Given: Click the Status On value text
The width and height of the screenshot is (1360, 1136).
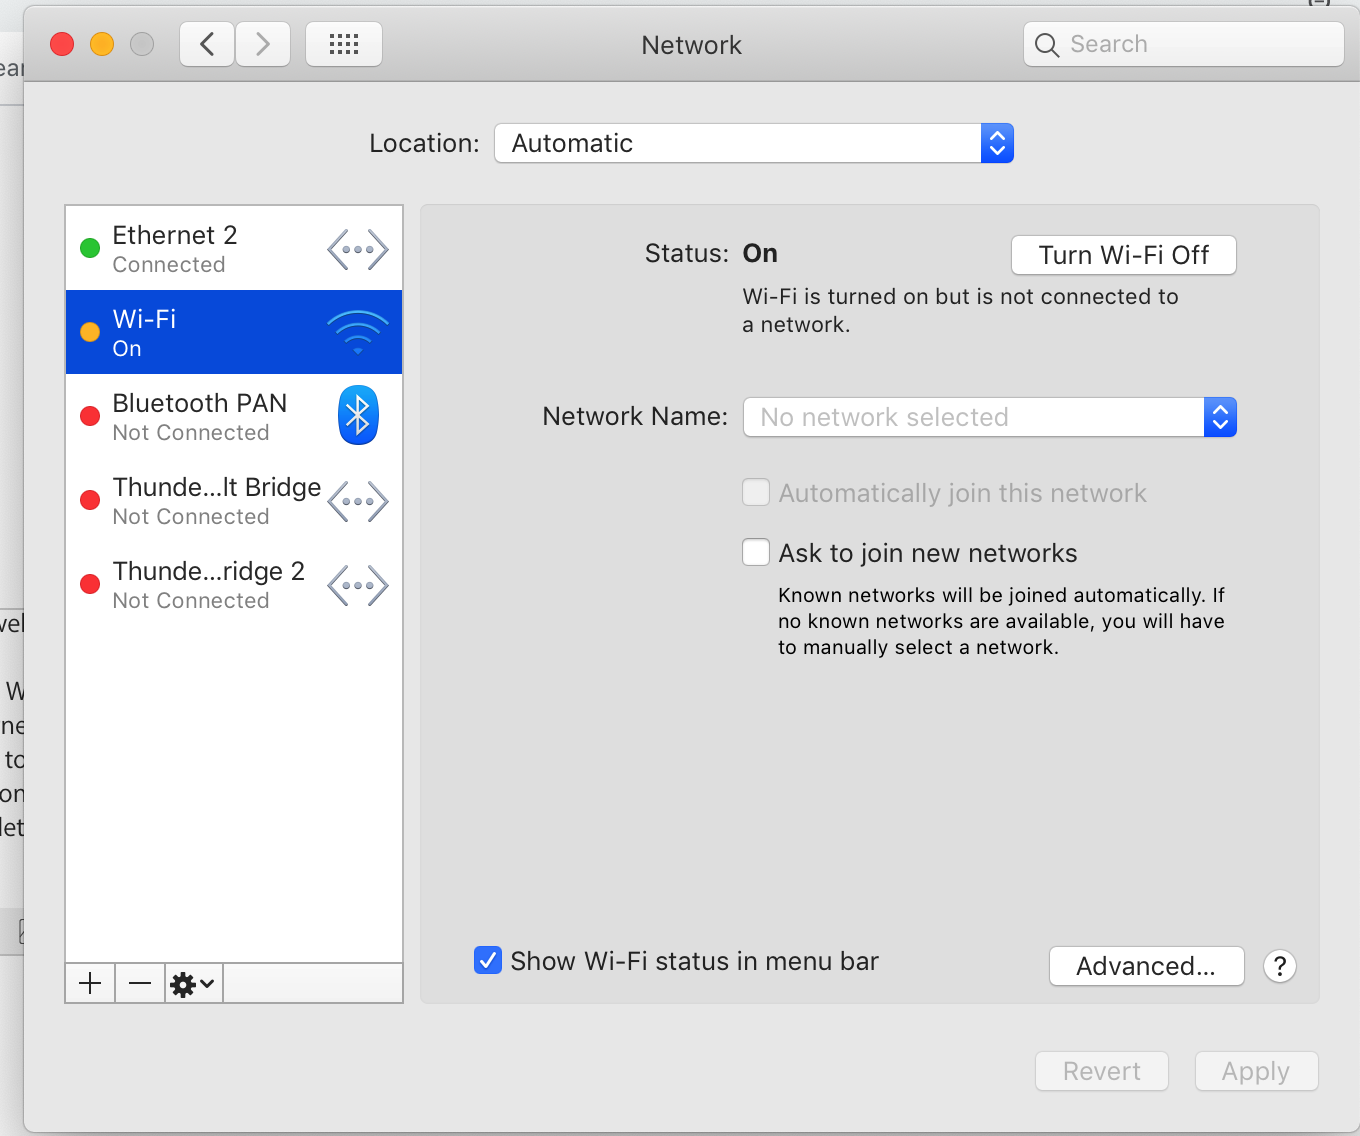Looking at the screenshot, I should (760, 253).
